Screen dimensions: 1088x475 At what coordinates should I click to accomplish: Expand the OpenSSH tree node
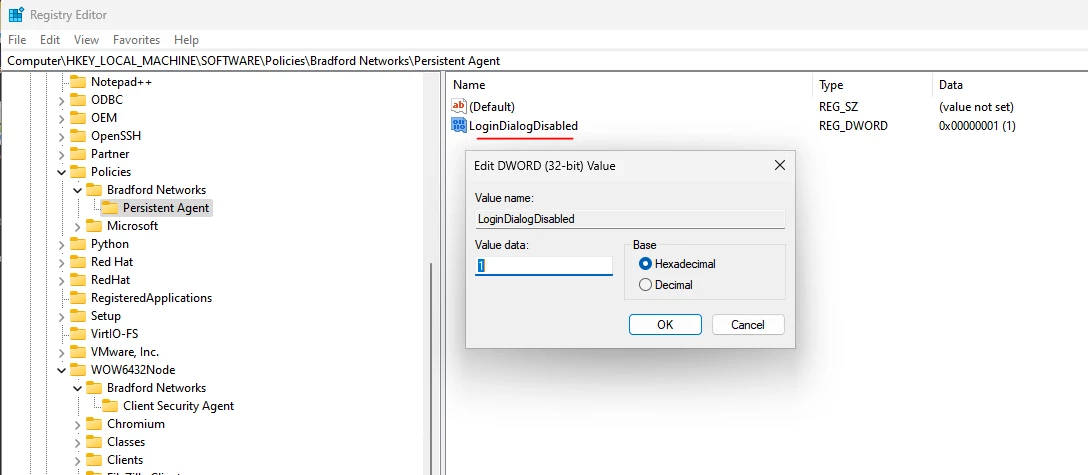(x=61, y=136)
